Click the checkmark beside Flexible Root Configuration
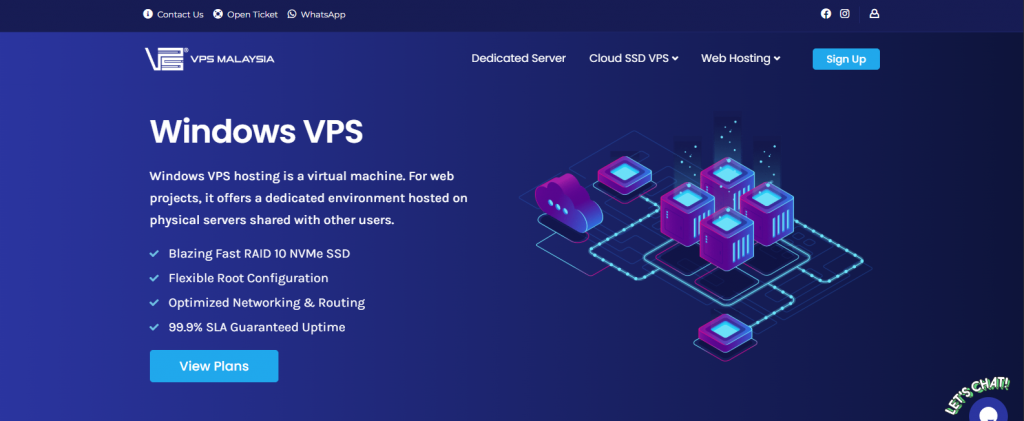The height and width of the screenshot is (421, 1024). point(154,278)
